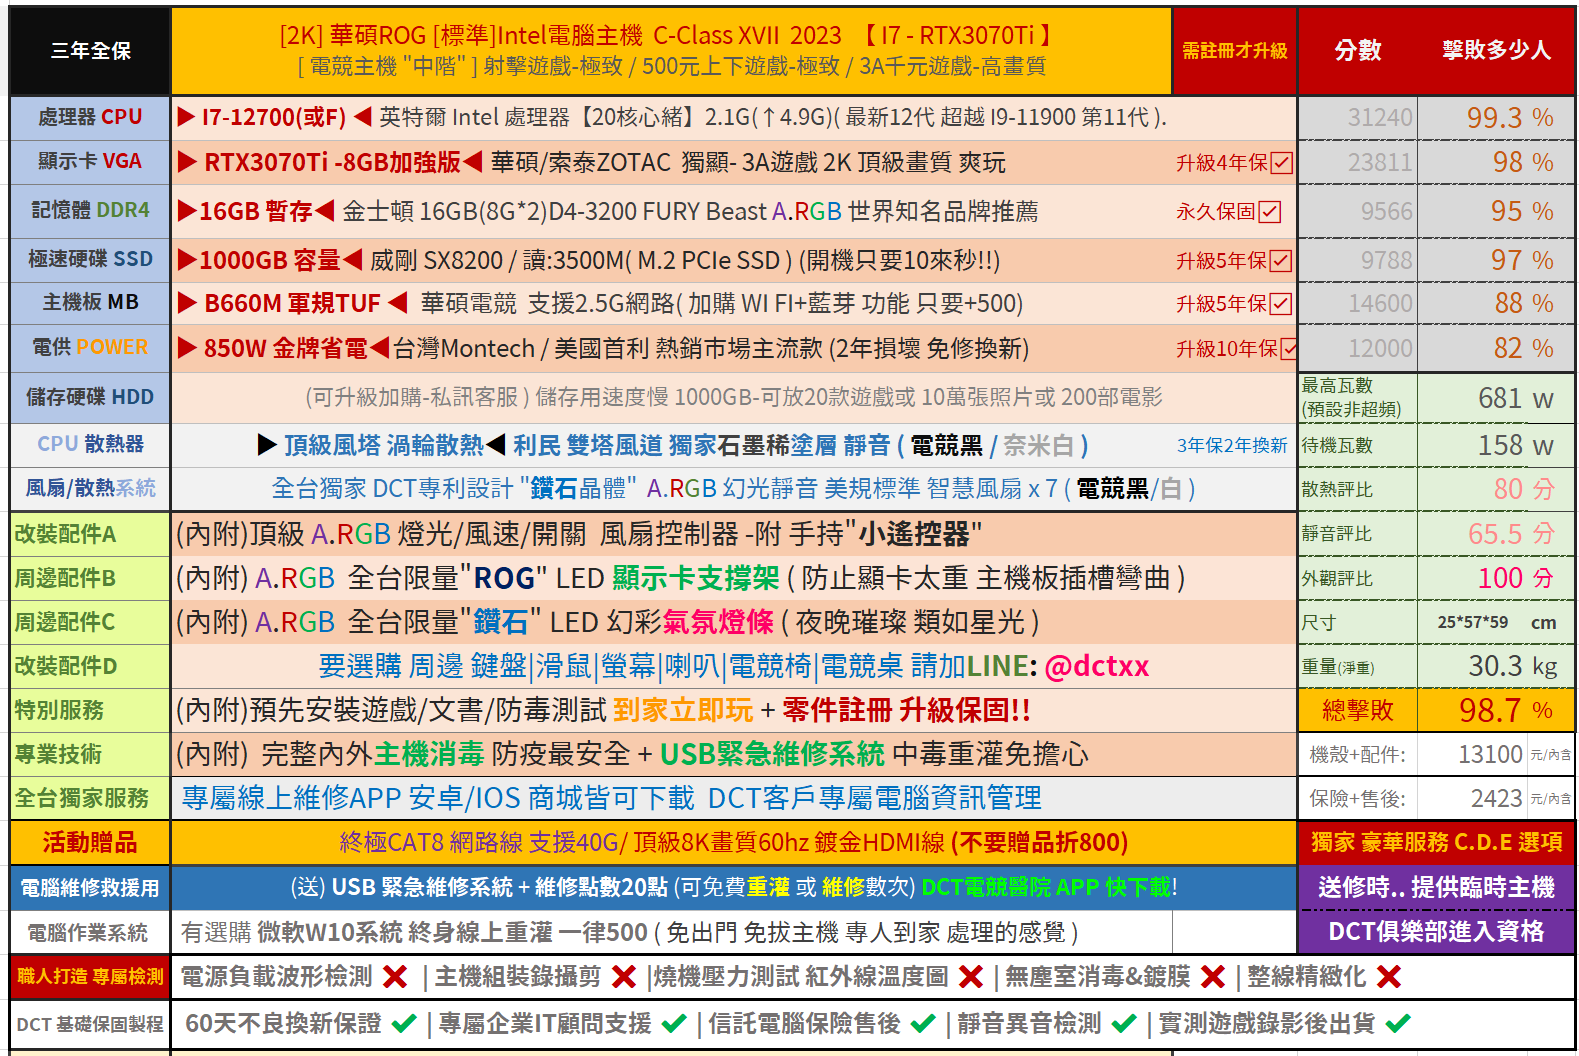This screenshot has height=1056, width=1579.
Task: Toggle the 永久保固 checkbox in DDR4 row
Action: [1269, 212]
